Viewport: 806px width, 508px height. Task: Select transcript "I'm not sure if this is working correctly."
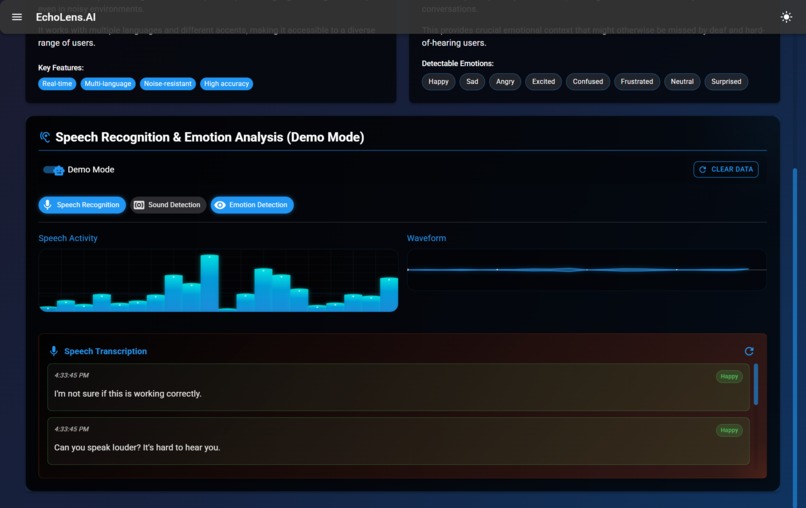(398, 387)
